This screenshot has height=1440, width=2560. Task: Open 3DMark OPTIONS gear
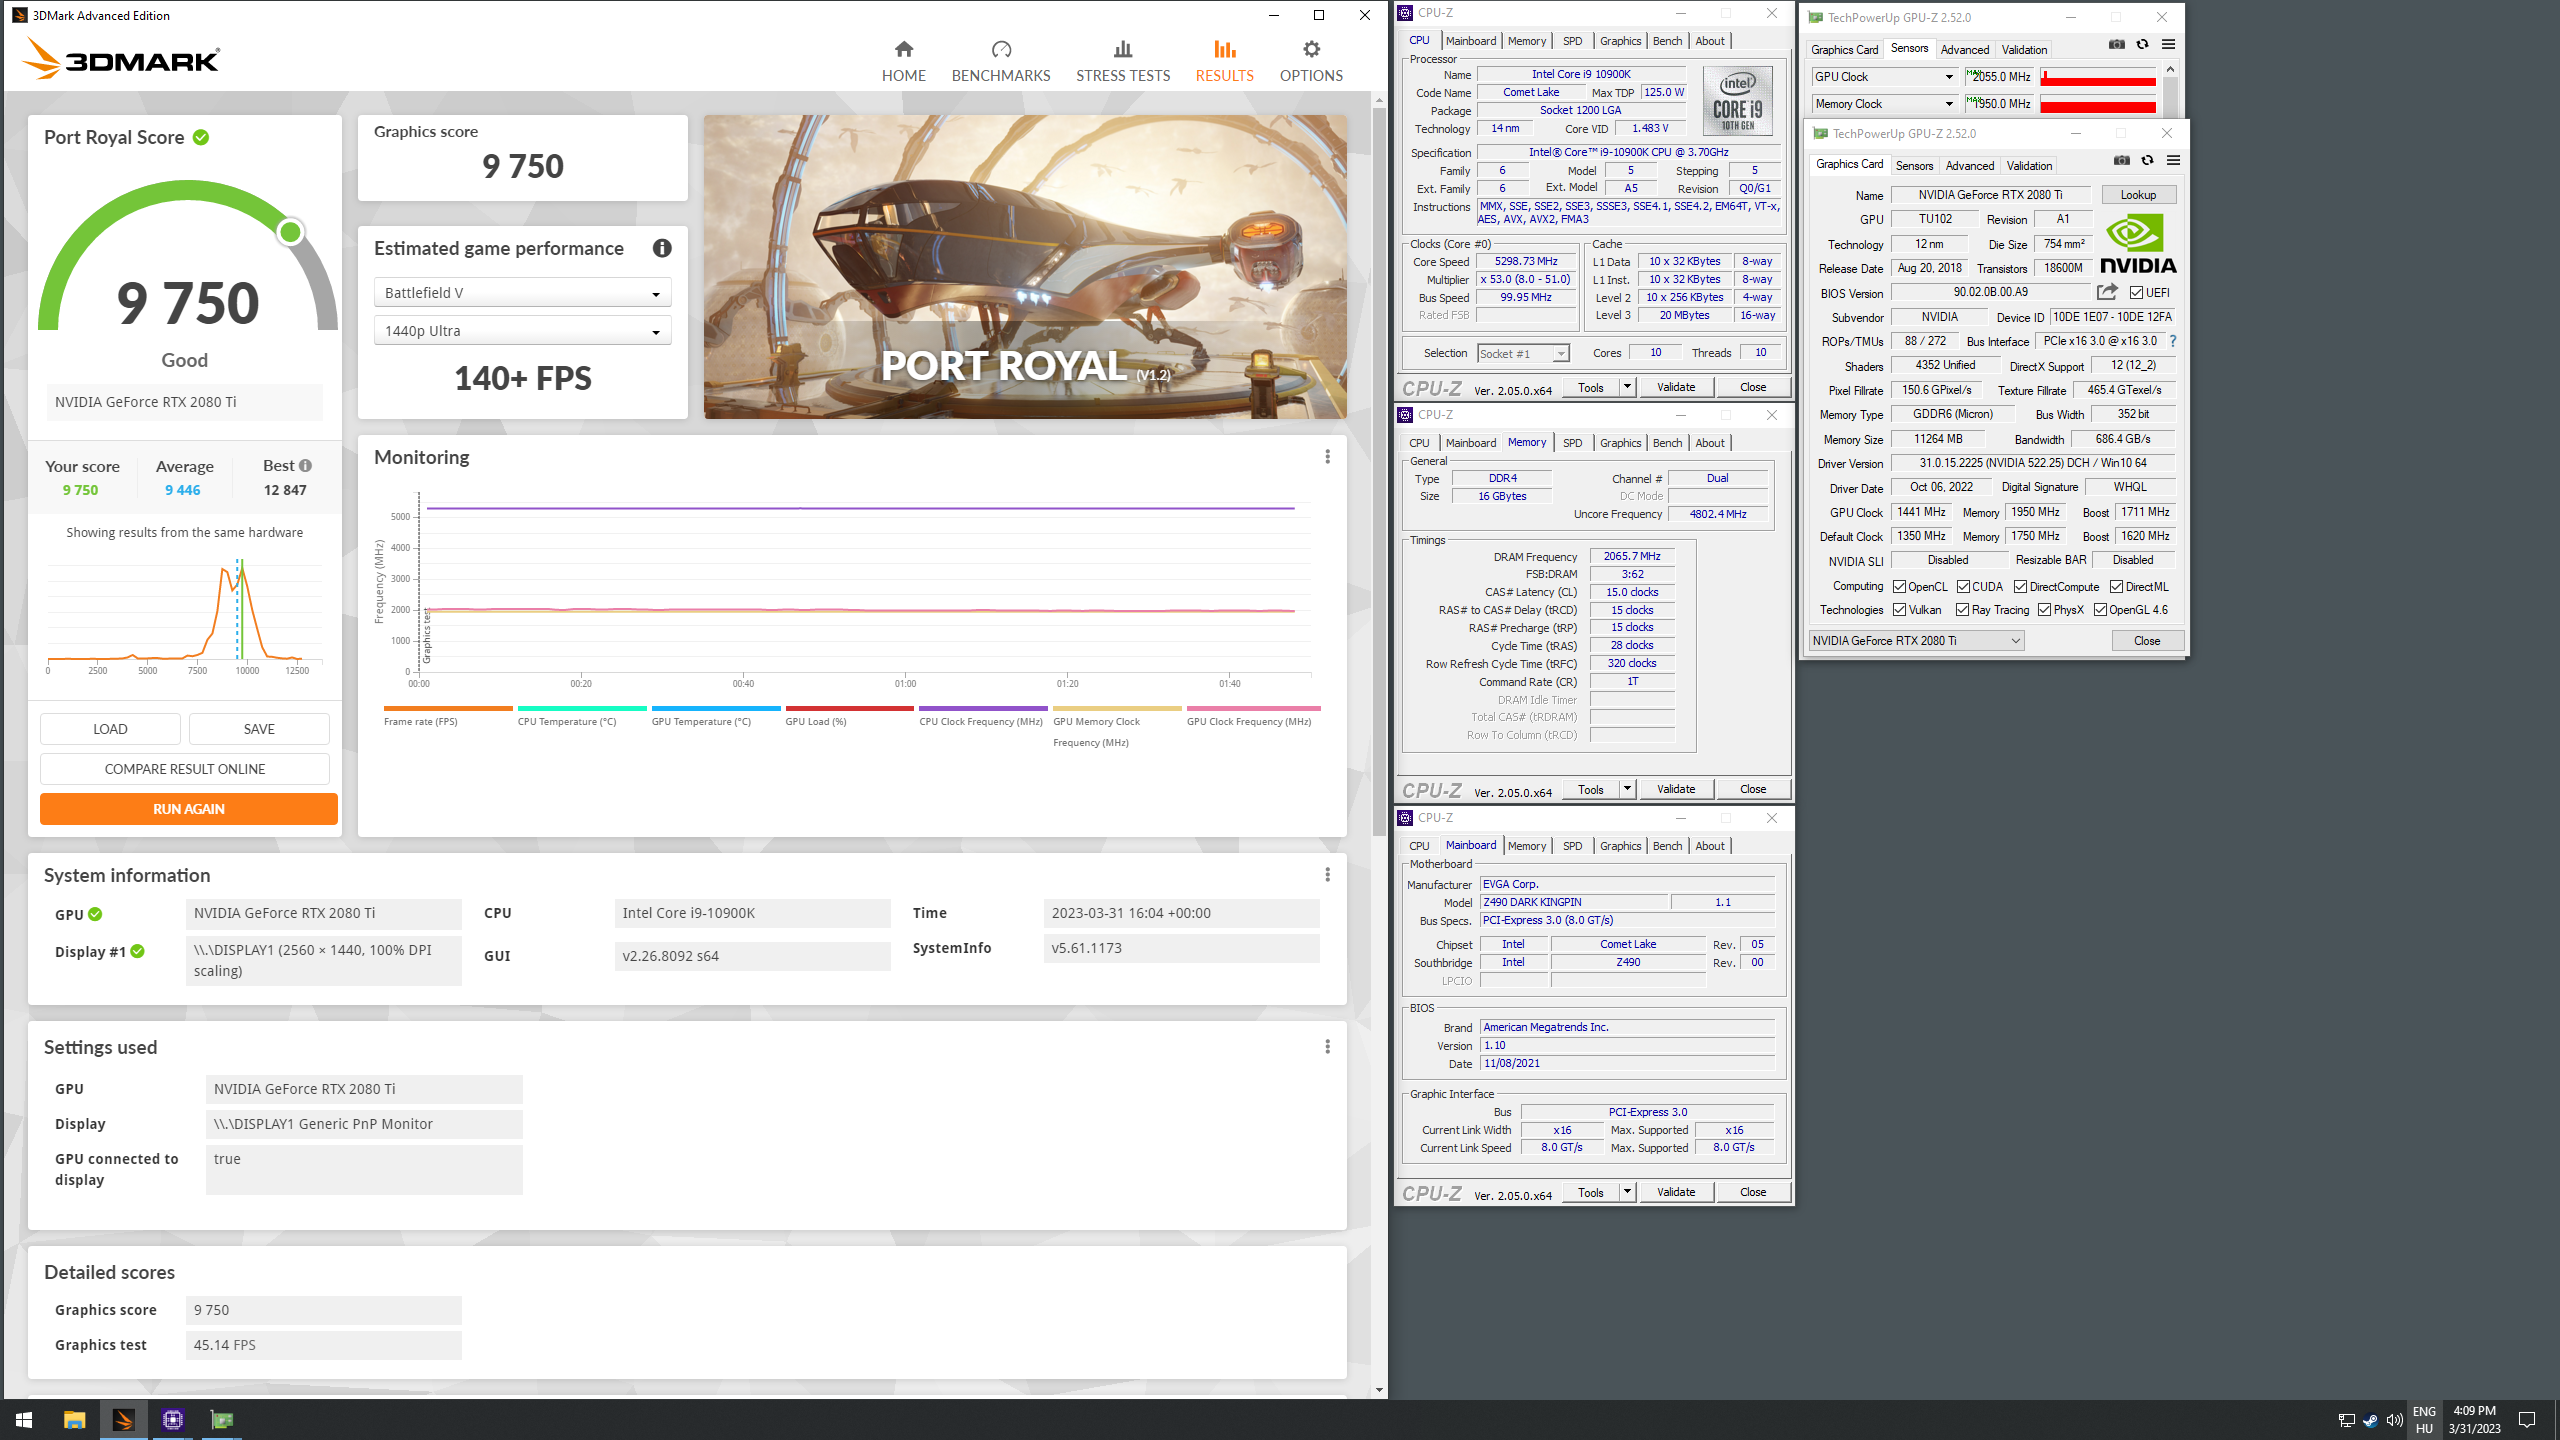[1311, 61]
